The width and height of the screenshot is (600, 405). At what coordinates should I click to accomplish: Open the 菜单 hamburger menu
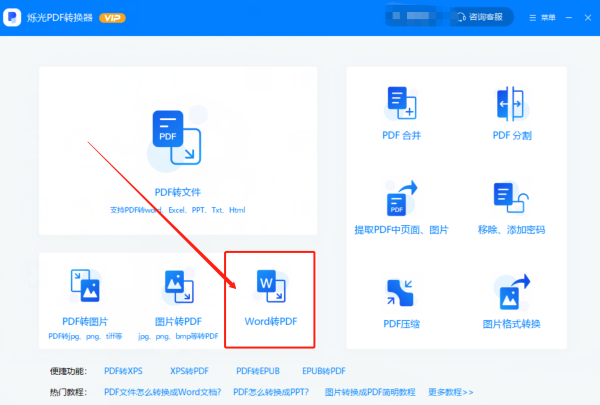542,17
